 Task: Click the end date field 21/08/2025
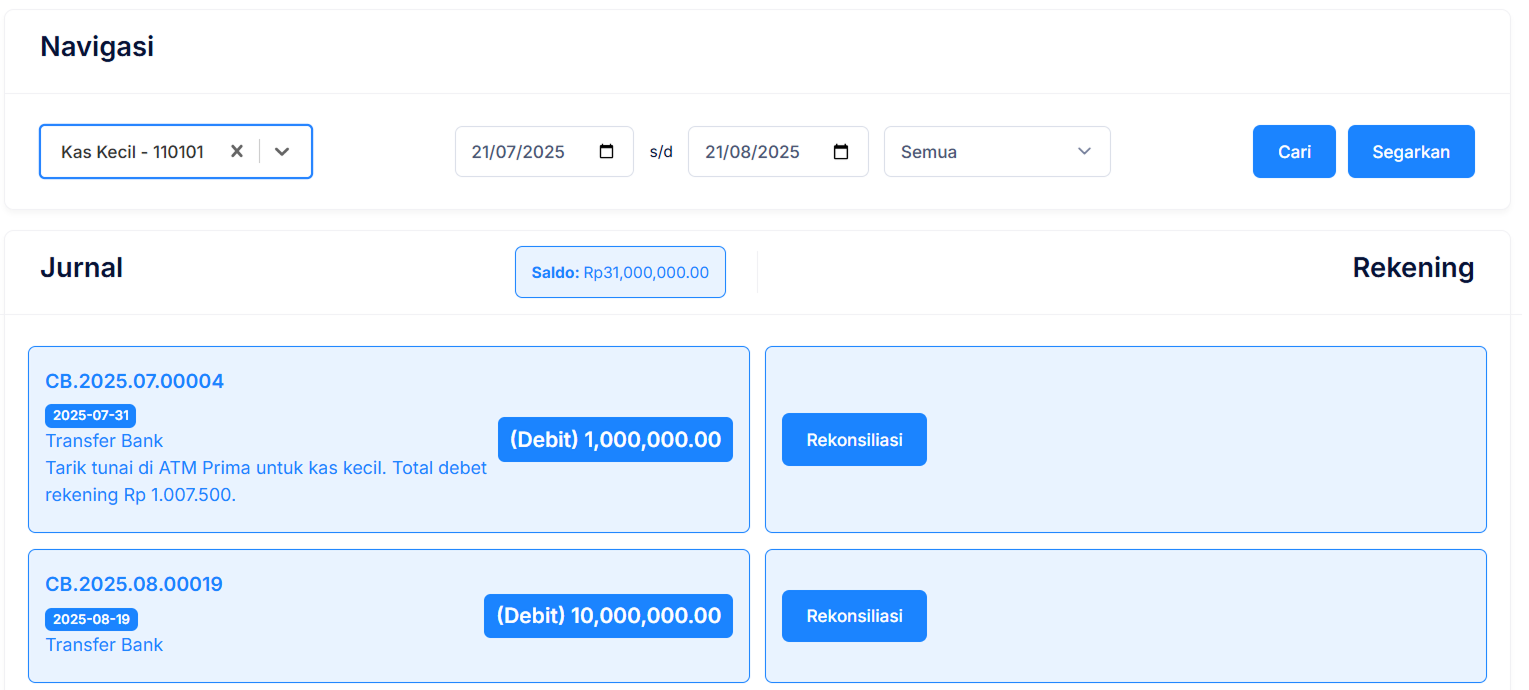click(753, 152)
